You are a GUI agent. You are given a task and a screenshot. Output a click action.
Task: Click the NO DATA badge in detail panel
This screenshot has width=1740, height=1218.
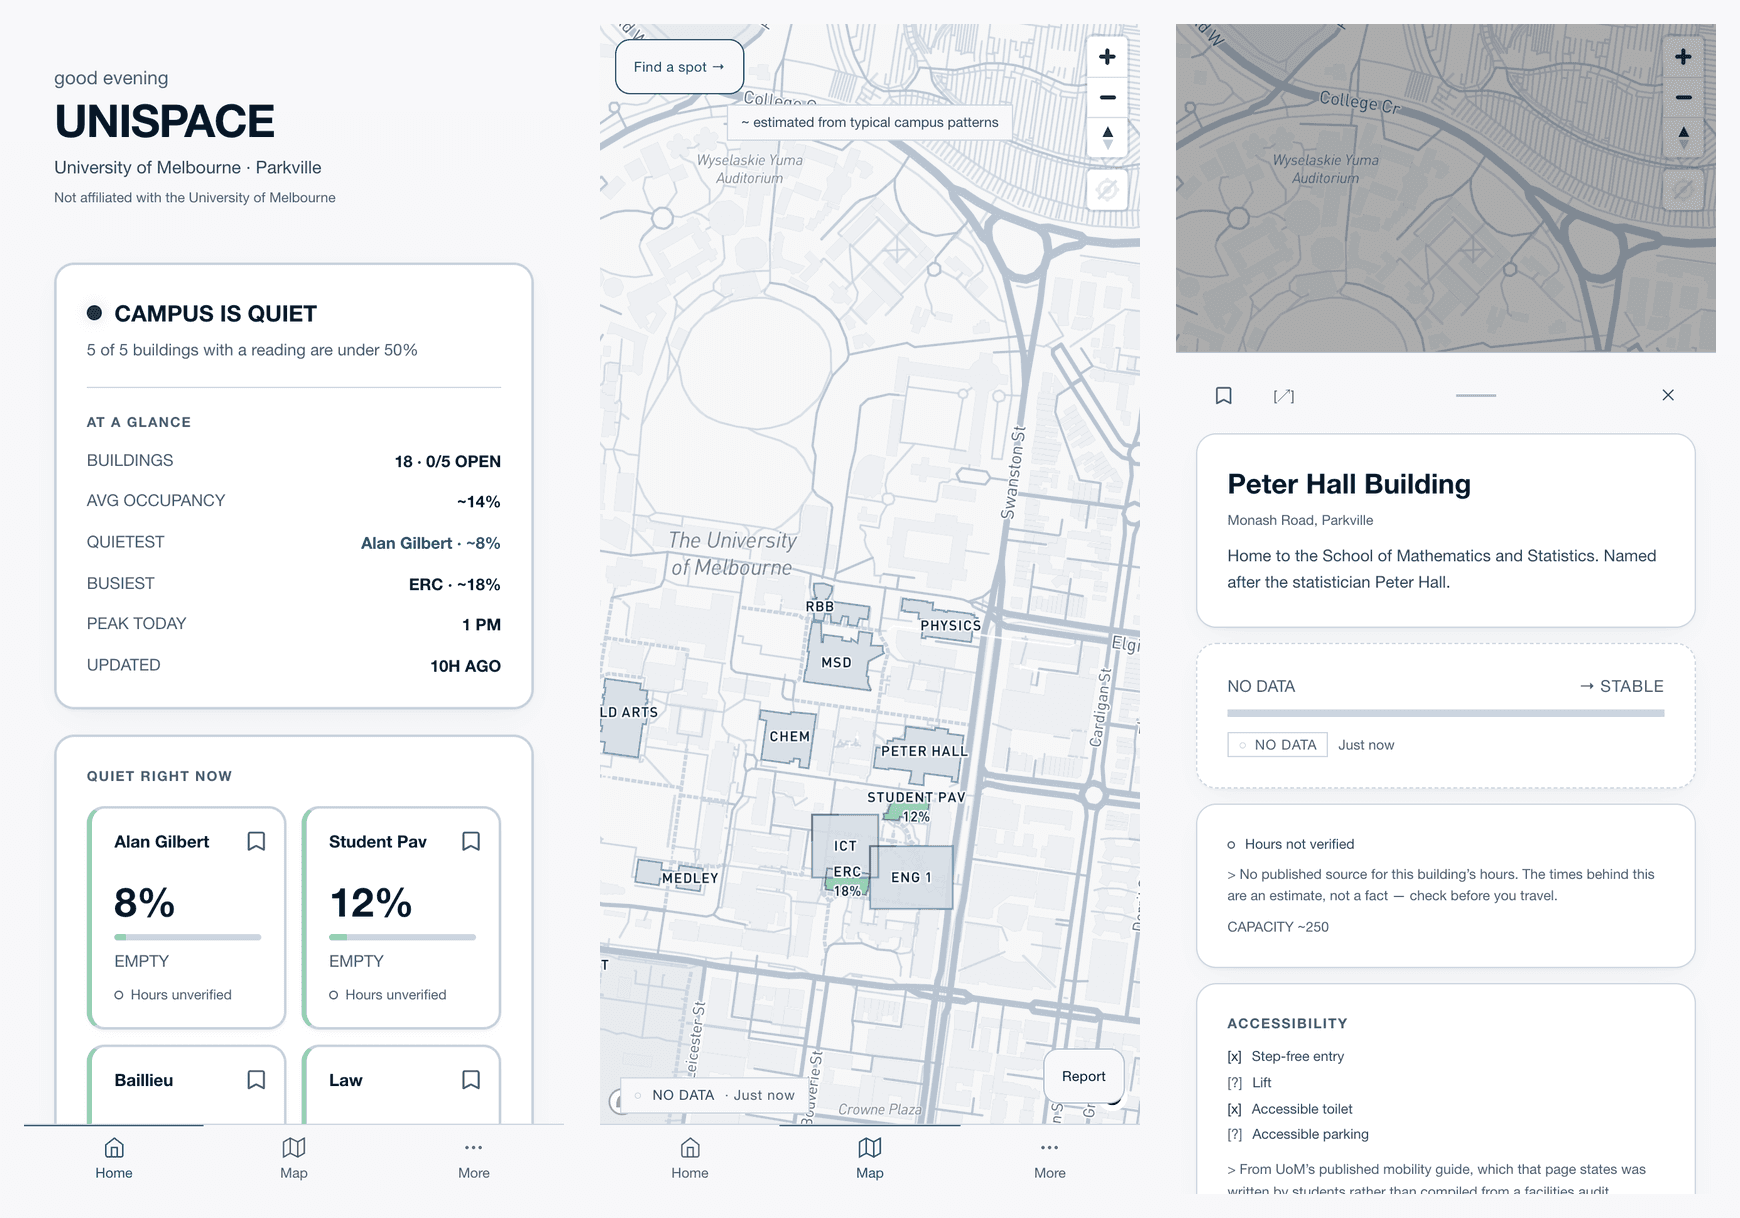(x=1277, y=745)
